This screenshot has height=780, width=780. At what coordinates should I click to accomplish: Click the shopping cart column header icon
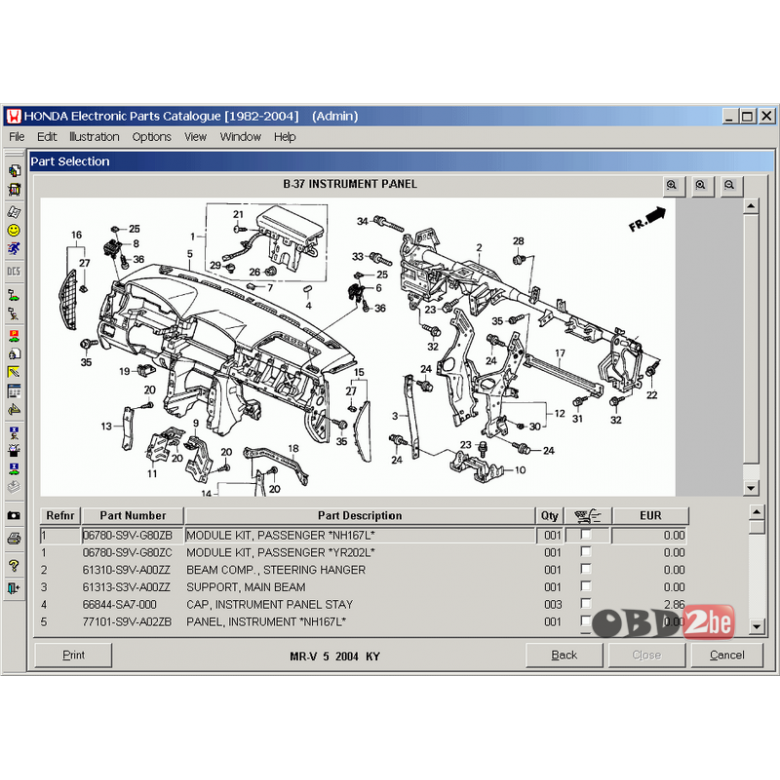coord(587,516)
